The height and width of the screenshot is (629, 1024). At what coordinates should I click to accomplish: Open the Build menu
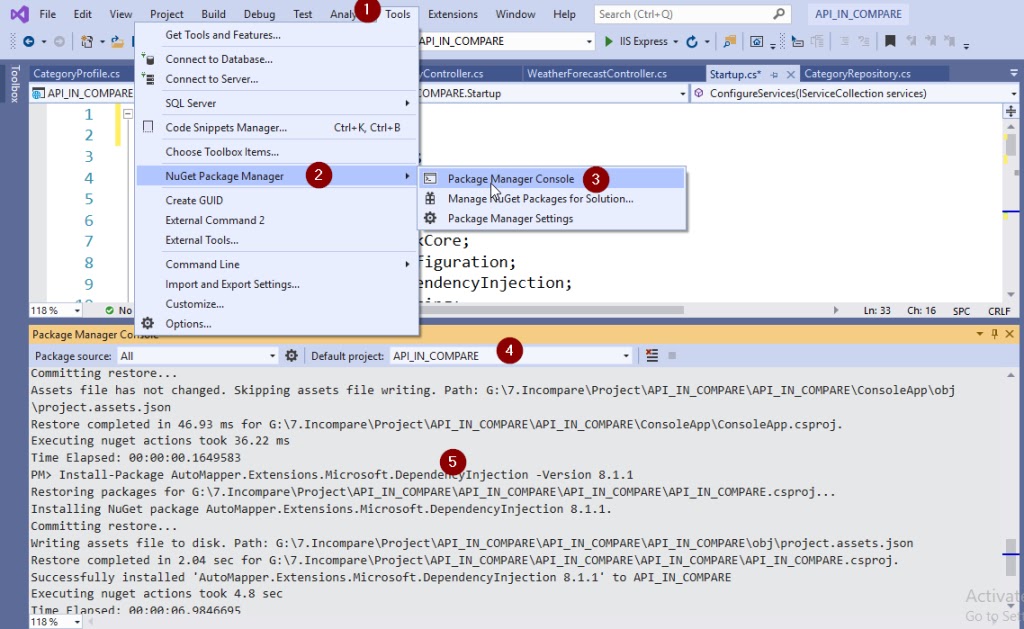pyautogui.click(x=213, y=14)
